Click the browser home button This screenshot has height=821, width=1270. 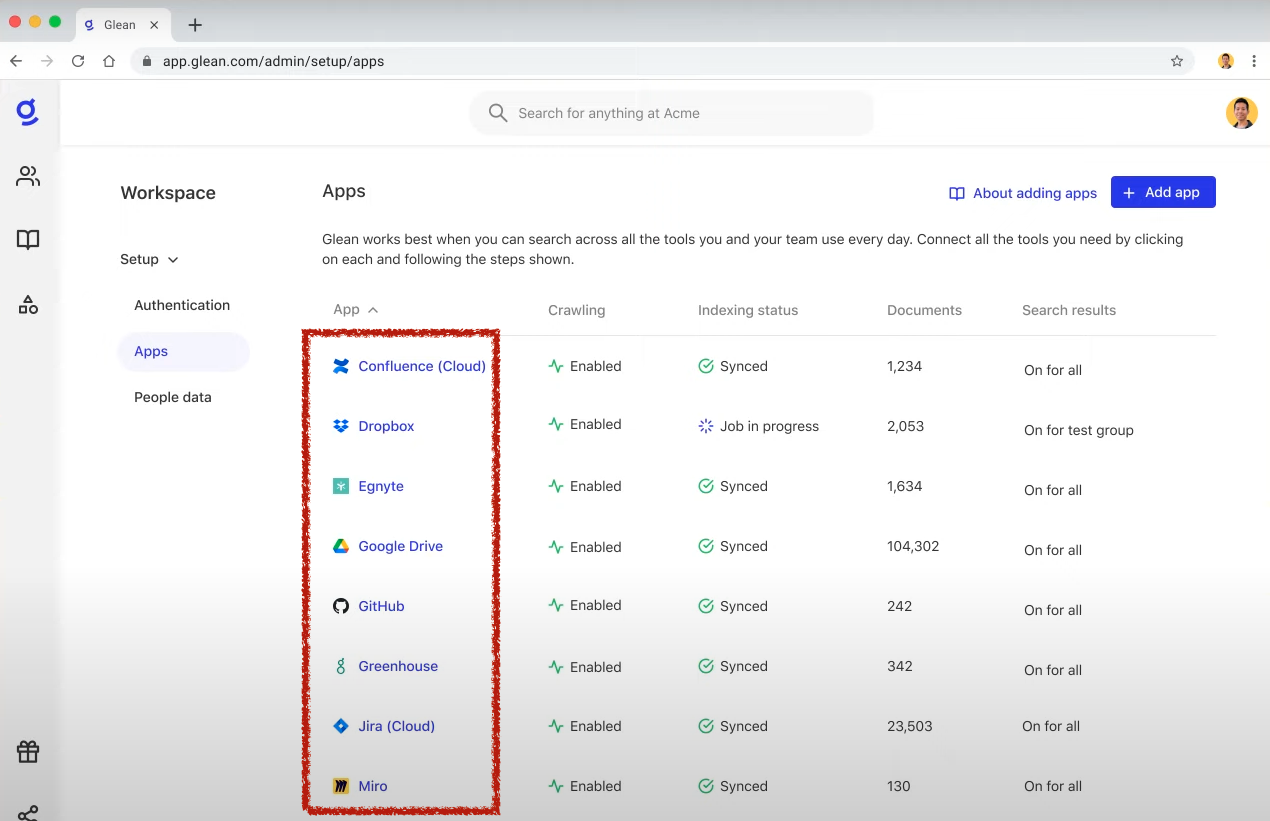109,61
